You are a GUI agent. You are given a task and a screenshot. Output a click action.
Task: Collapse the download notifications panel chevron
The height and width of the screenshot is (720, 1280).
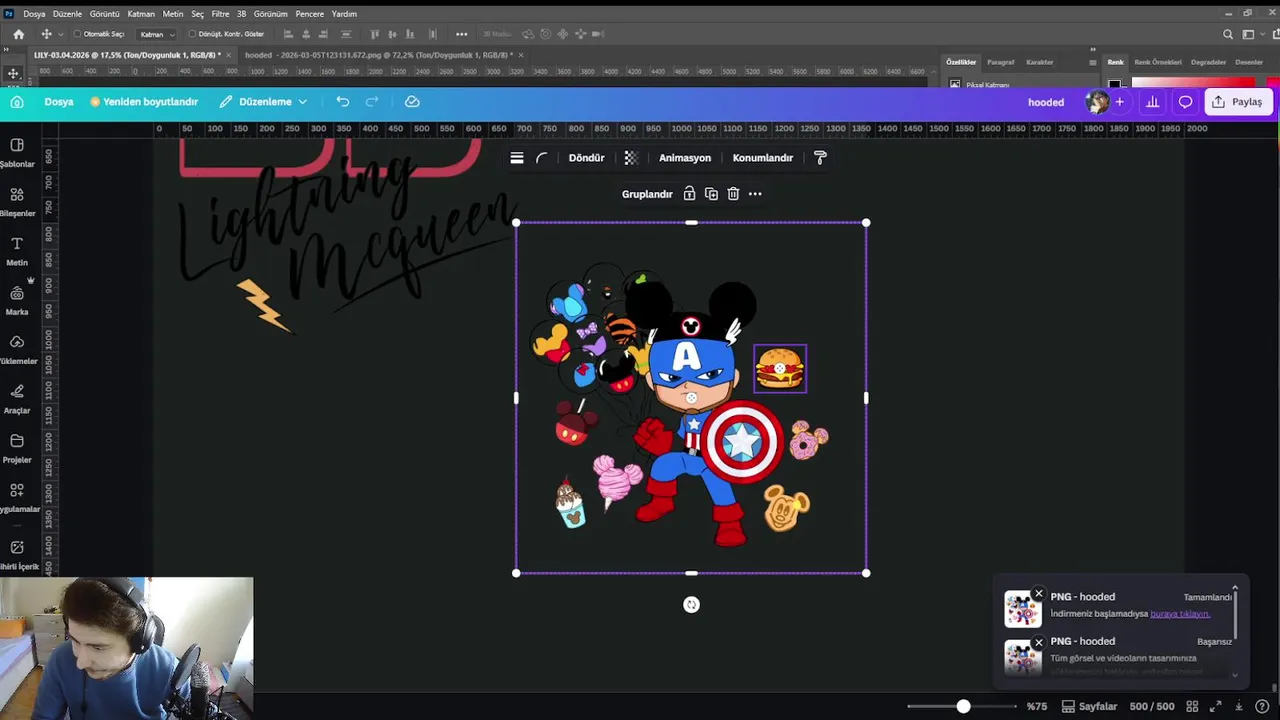point(1235,588)
